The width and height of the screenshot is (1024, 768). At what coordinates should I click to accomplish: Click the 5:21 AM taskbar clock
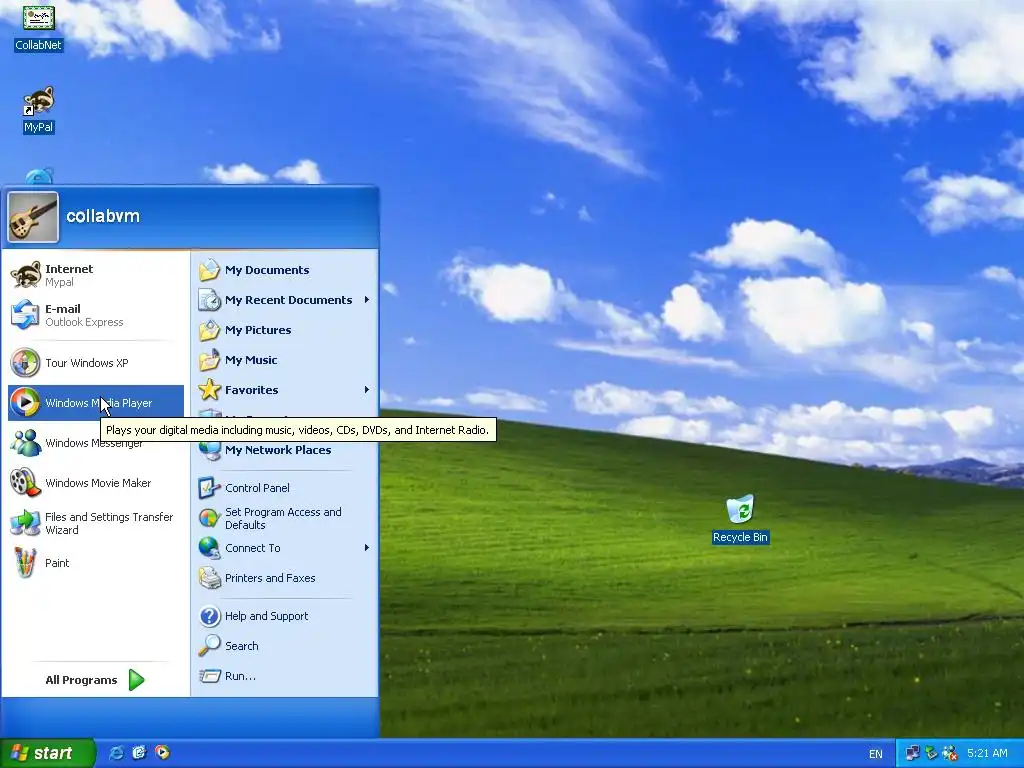[987, 753]
